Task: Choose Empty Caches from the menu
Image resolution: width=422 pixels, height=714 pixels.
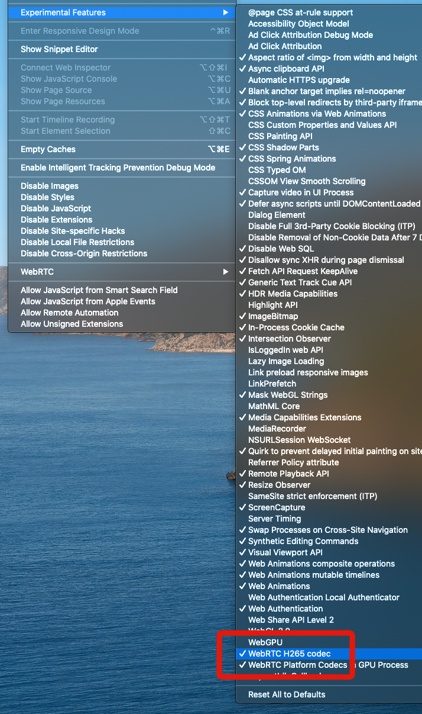Action: click(122, 149)
